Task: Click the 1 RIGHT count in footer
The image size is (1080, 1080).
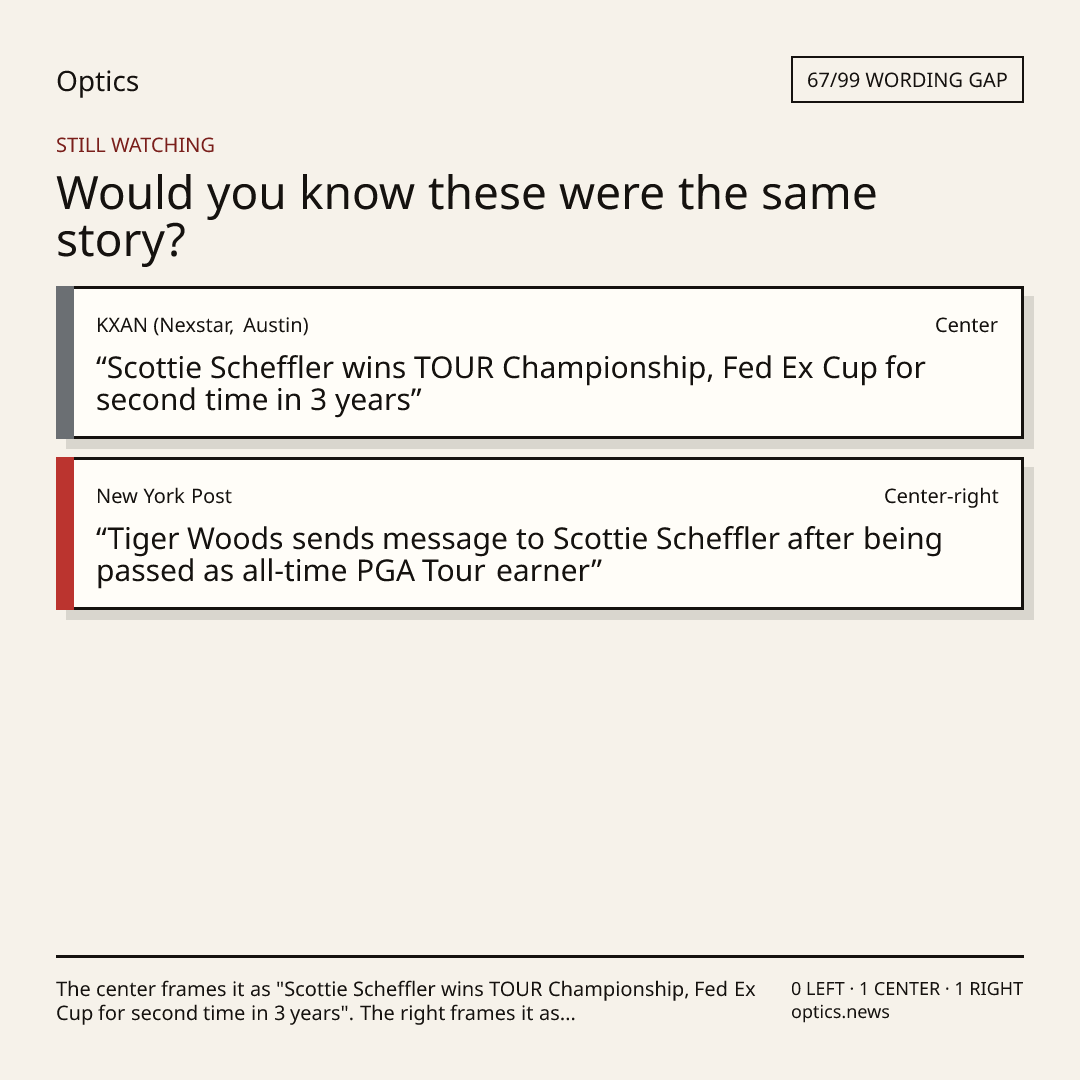Action: pos(988,989)
